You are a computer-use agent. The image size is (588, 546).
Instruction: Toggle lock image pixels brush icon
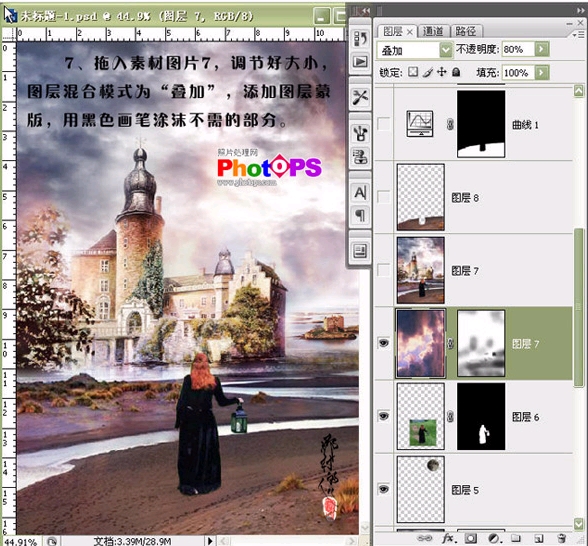click(x=428, y=72)
